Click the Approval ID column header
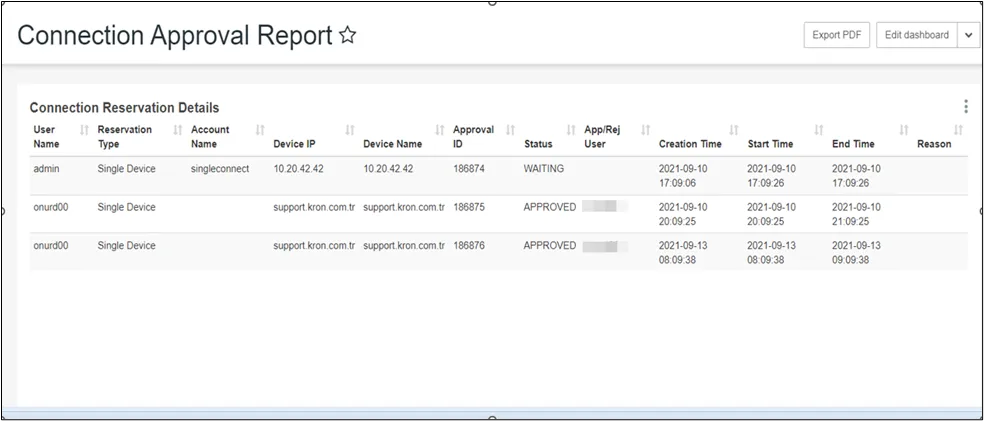The image size is (984, 421). click(x=473, y=137)
